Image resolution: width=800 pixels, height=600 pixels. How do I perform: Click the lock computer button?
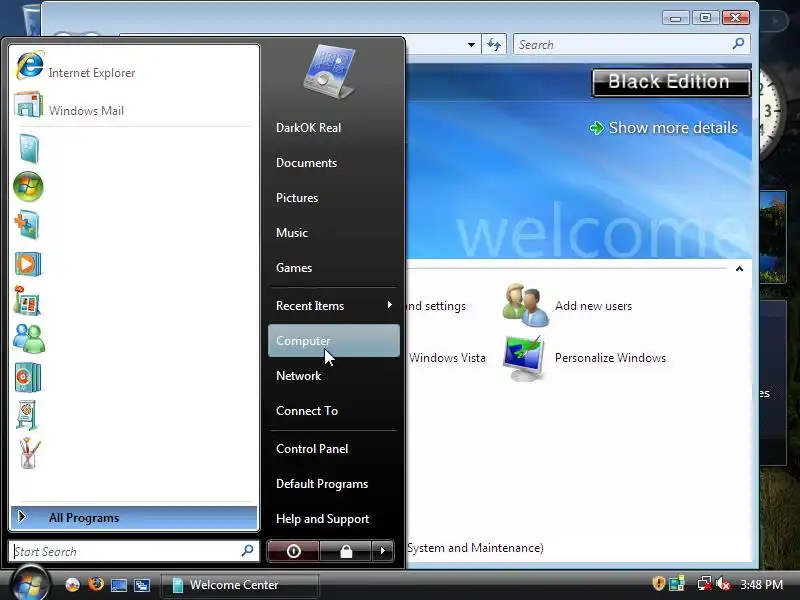point(346,551)
